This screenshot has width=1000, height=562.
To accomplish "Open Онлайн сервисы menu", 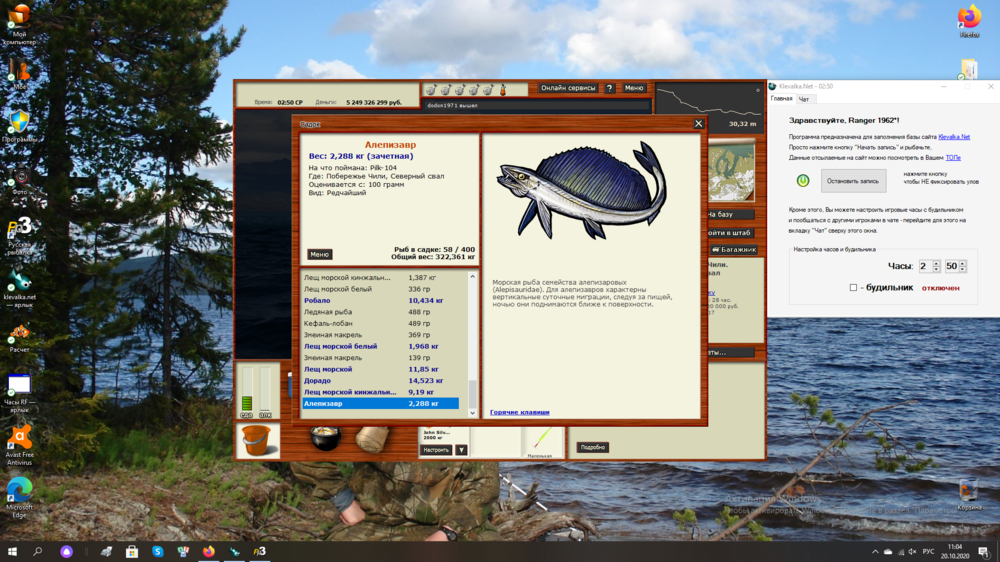I will 568,88.
